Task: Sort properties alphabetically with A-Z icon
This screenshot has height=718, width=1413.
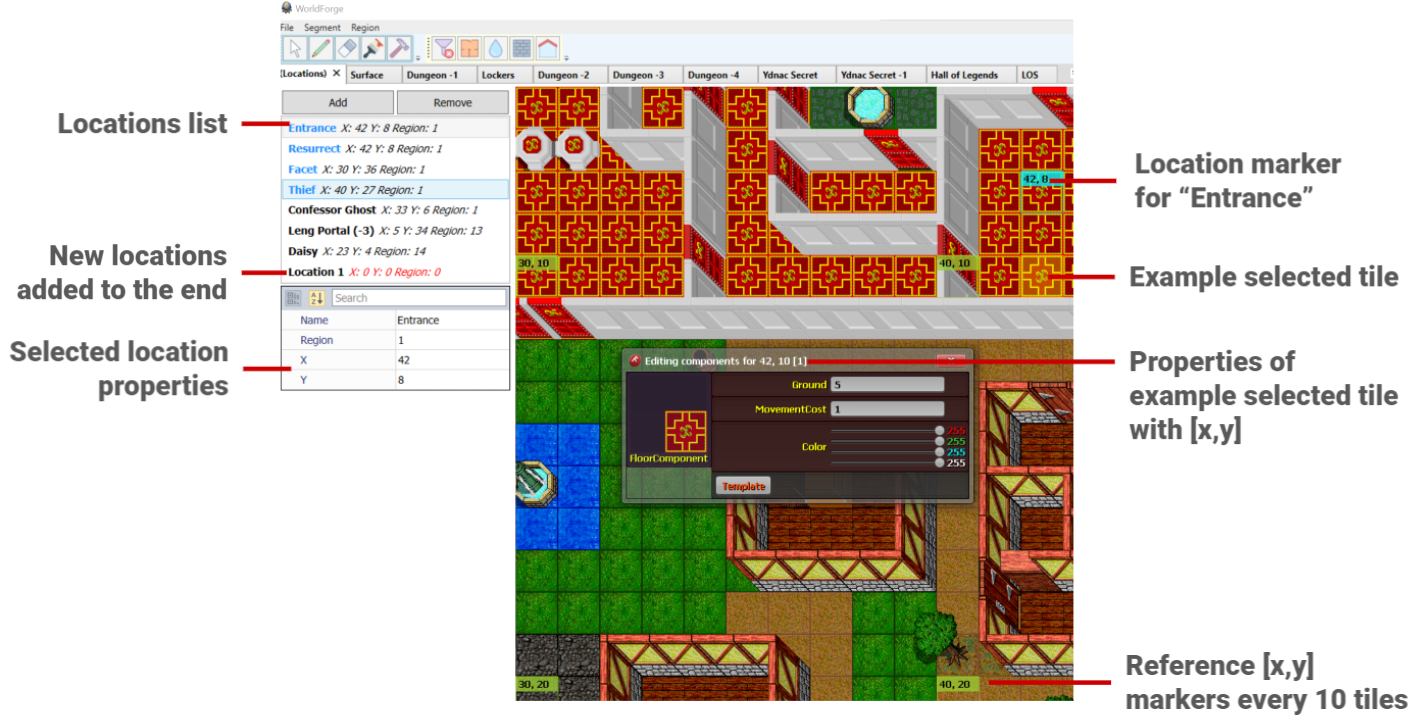Action: [317, 298]
